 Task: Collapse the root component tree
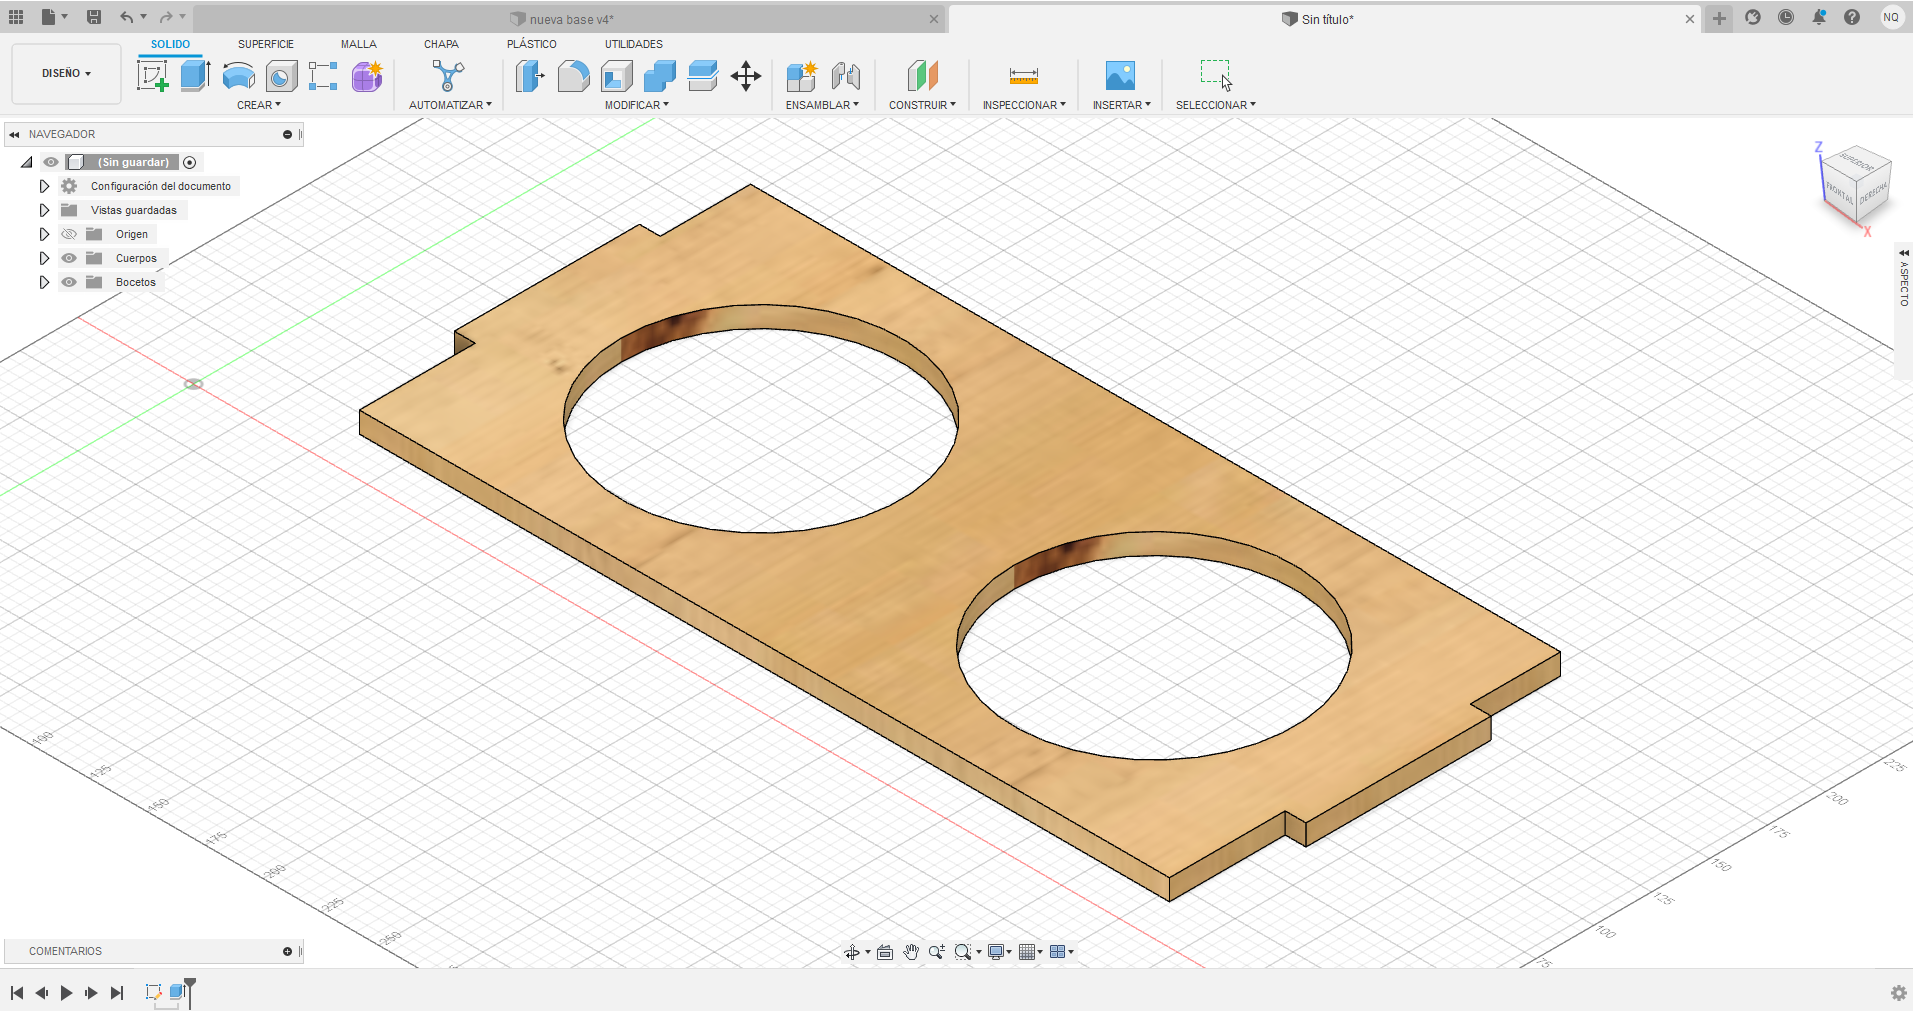point(27,162)
